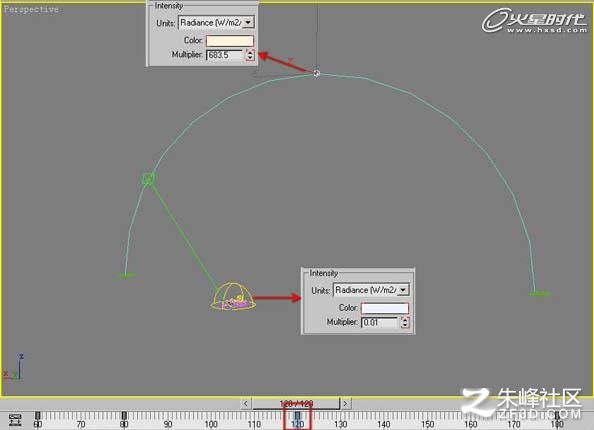Click the pale color swatch in the lower Intensity
594x430 pixels.
[385, 308]
